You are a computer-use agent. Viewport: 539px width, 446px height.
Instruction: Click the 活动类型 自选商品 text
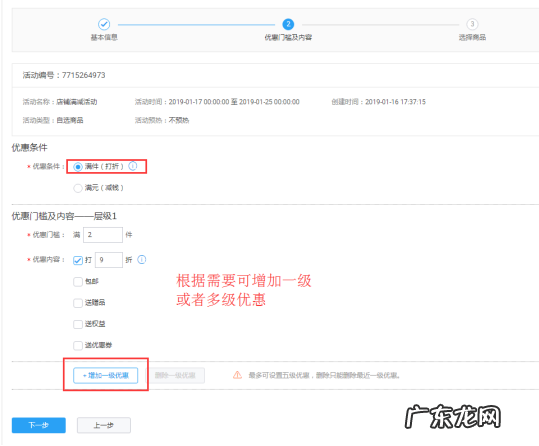tap(53, 120)
